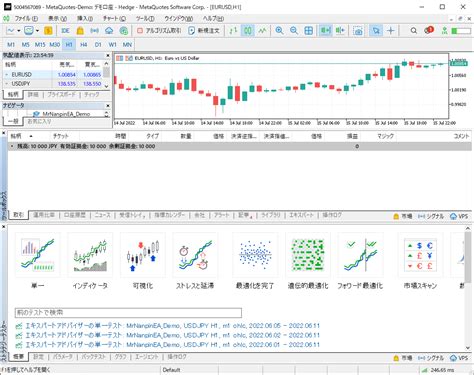Open the ファイル (File) menu

(26, 19)
